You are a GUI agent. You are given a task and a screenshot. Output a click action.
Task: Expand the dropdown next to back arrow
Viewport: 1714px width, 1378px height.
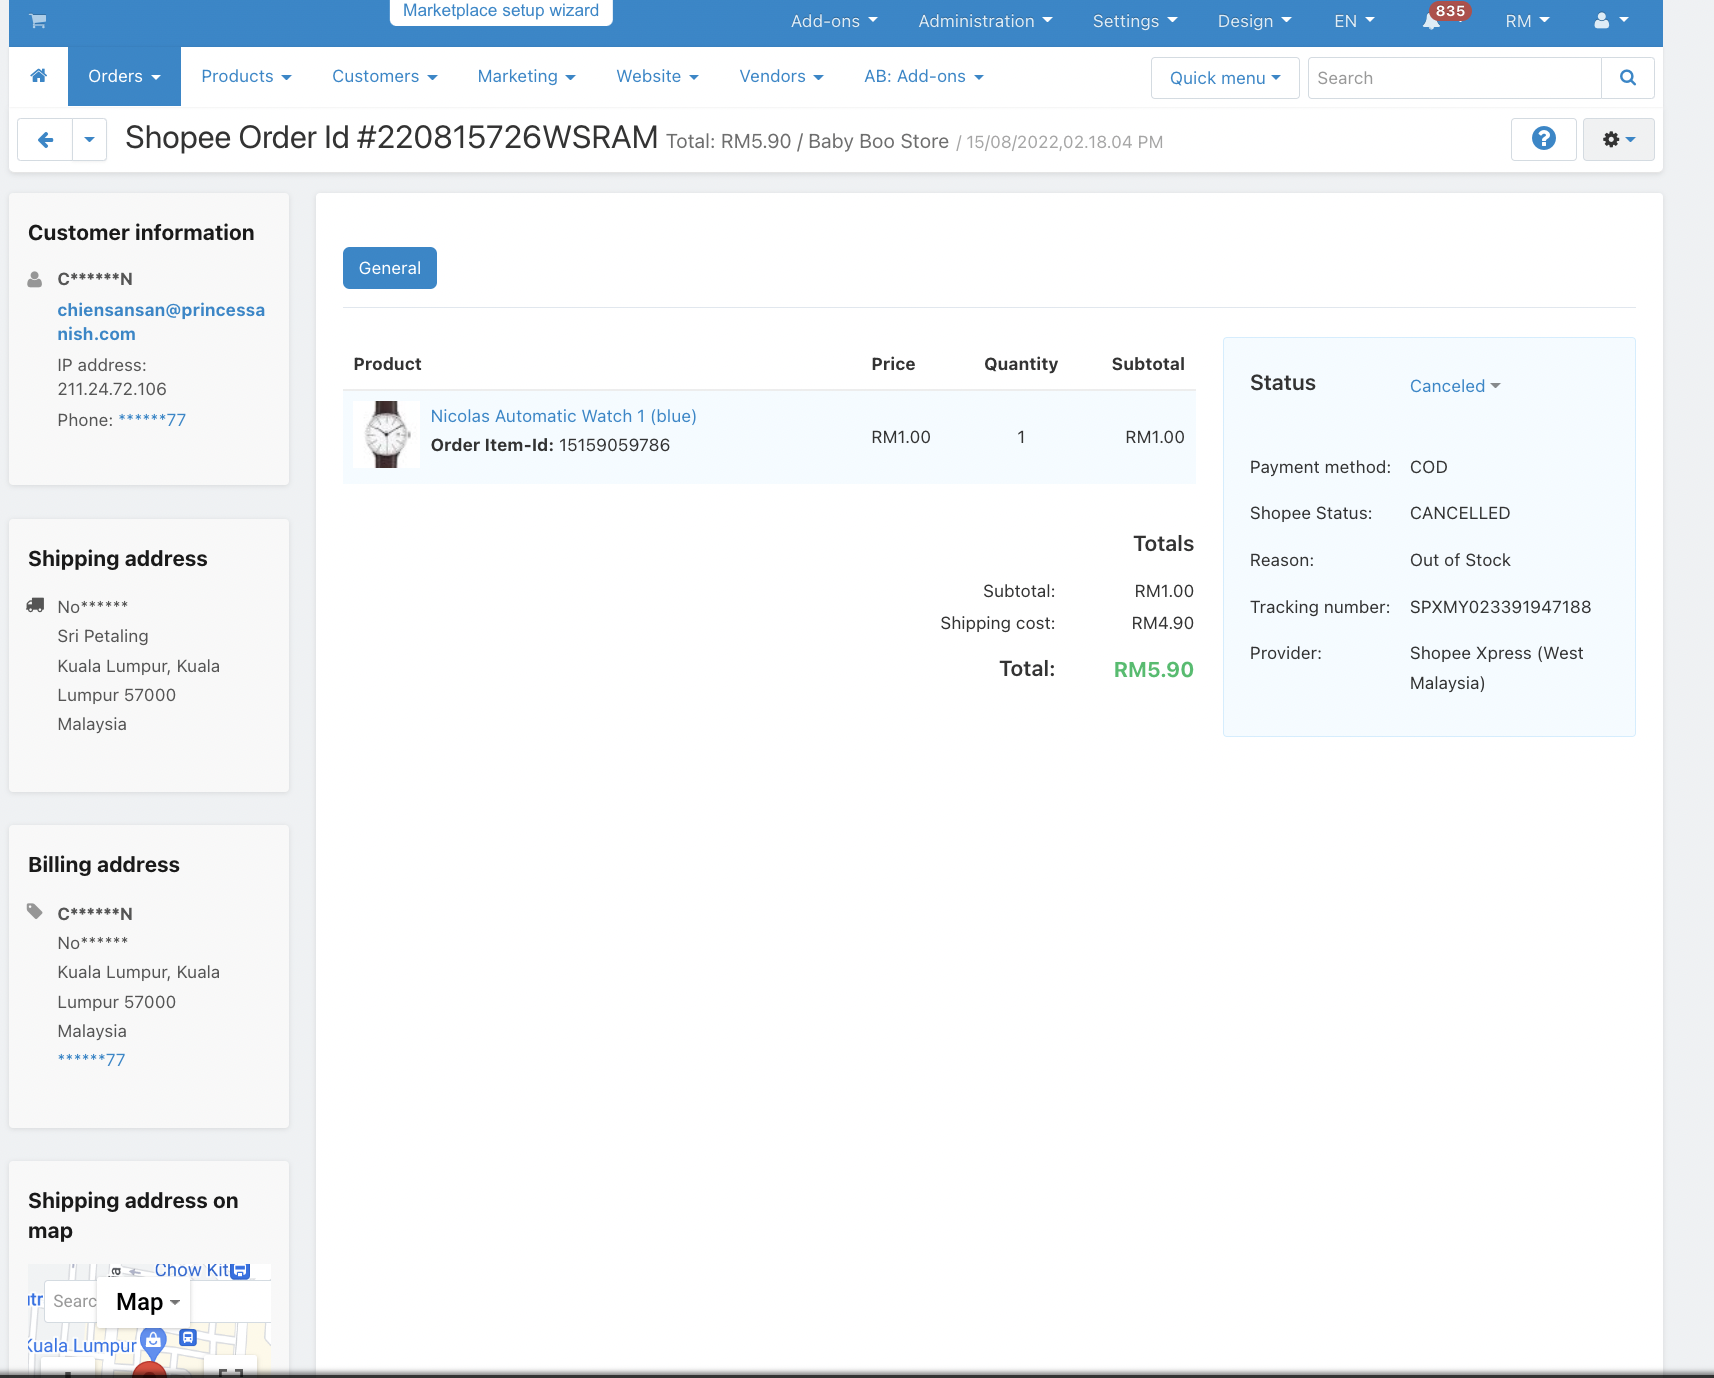pos(89,140)
